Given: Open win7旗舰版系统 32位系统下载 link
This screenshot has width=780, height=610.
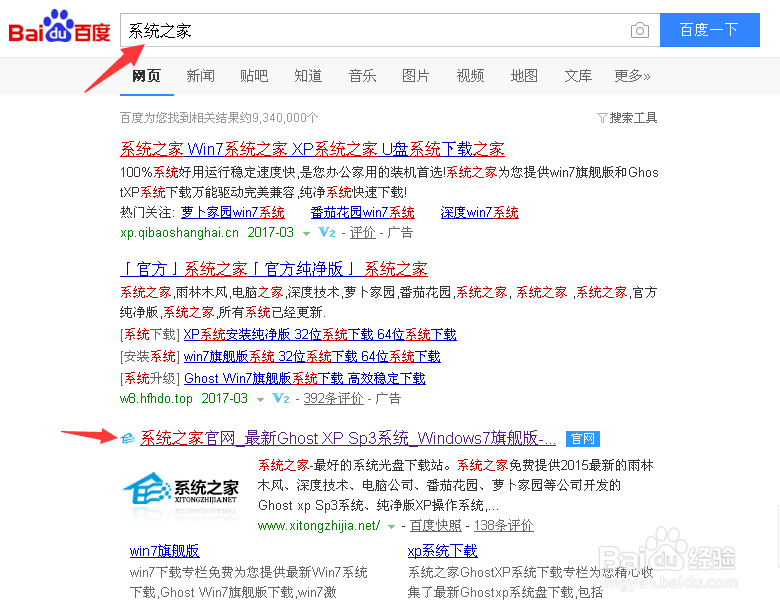Looking at the screenshot, I should pos(312,356).
